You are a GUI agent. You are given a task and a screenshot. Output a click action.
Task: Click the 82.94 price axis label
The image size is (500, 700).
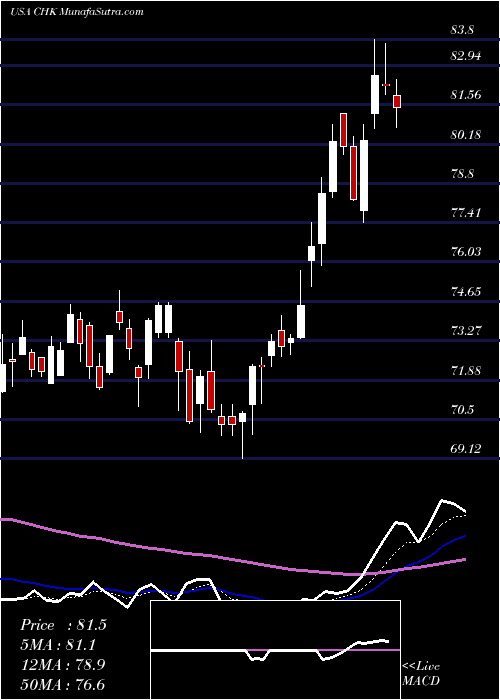tap(465, 56)
